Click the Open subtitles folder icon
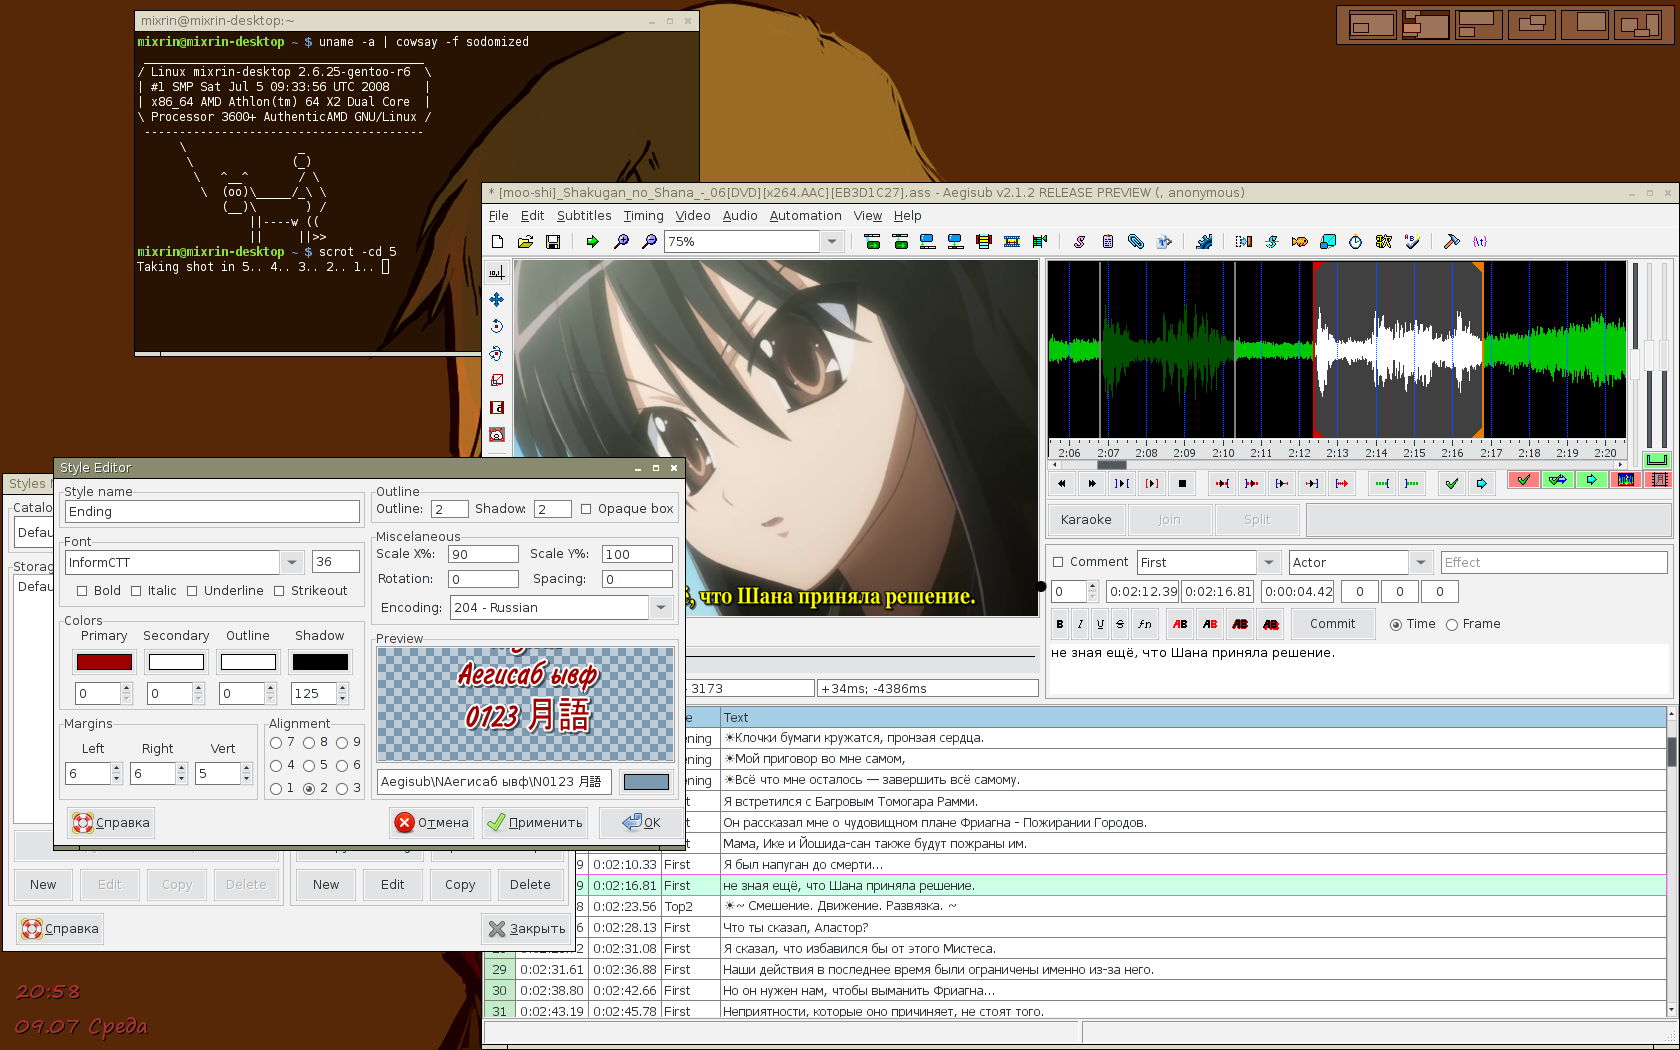The image size is (1680, 1050). [x=525, y=241]
